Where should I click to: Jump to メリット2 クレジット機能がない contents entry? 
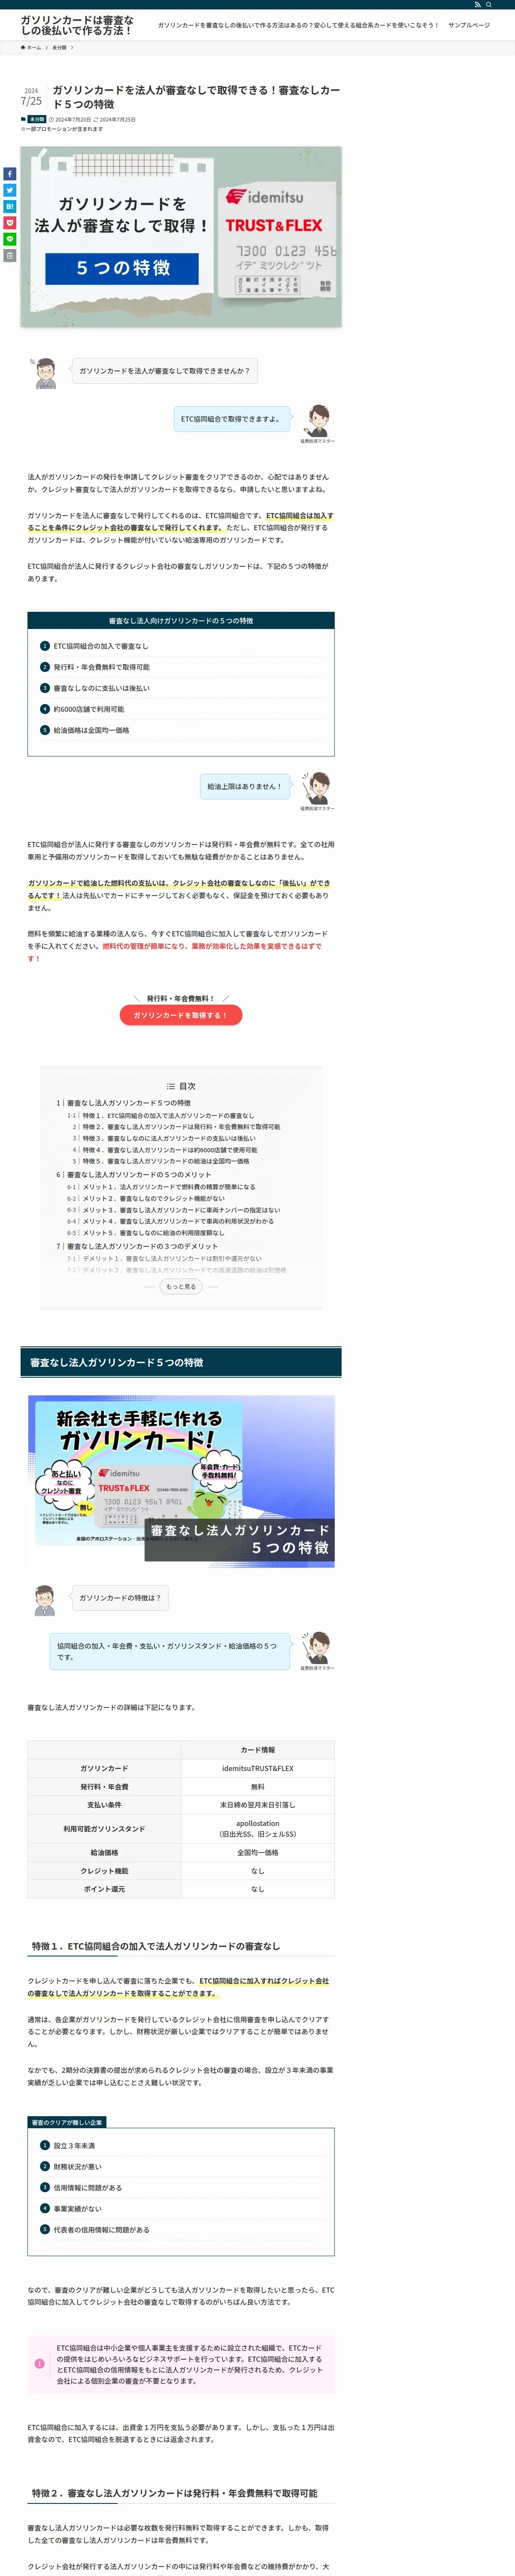(x=153, y=1198)
